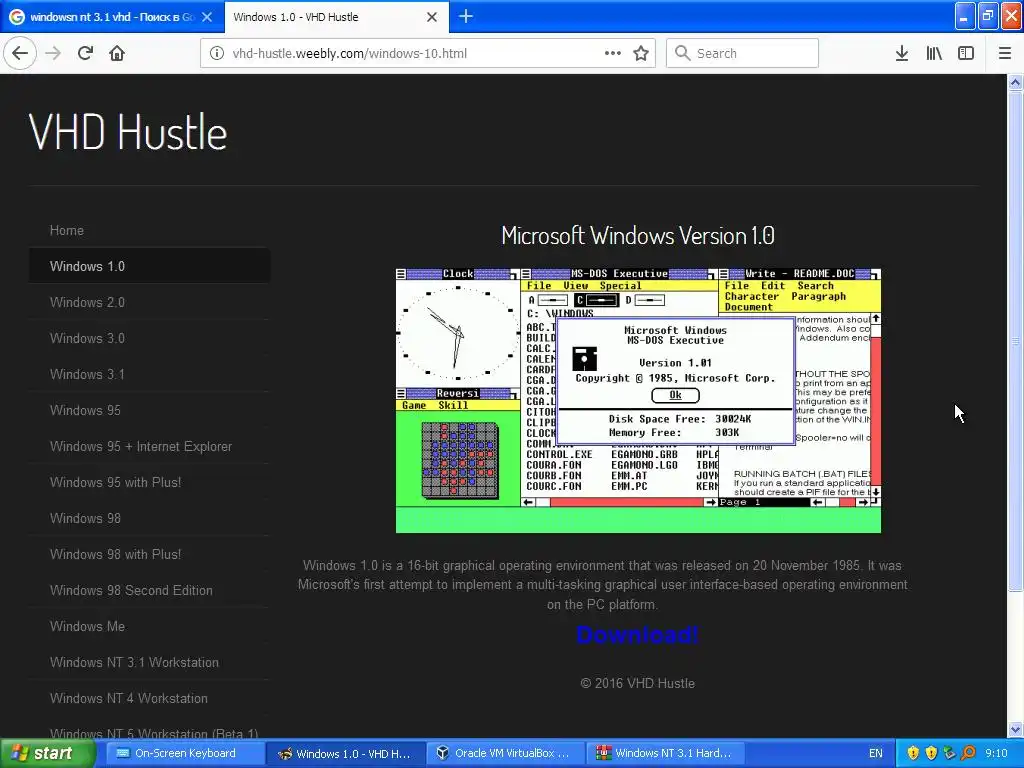
Task: Close the Windows 1.0 - VHD Hustle tab
Action: pos(432,17)
